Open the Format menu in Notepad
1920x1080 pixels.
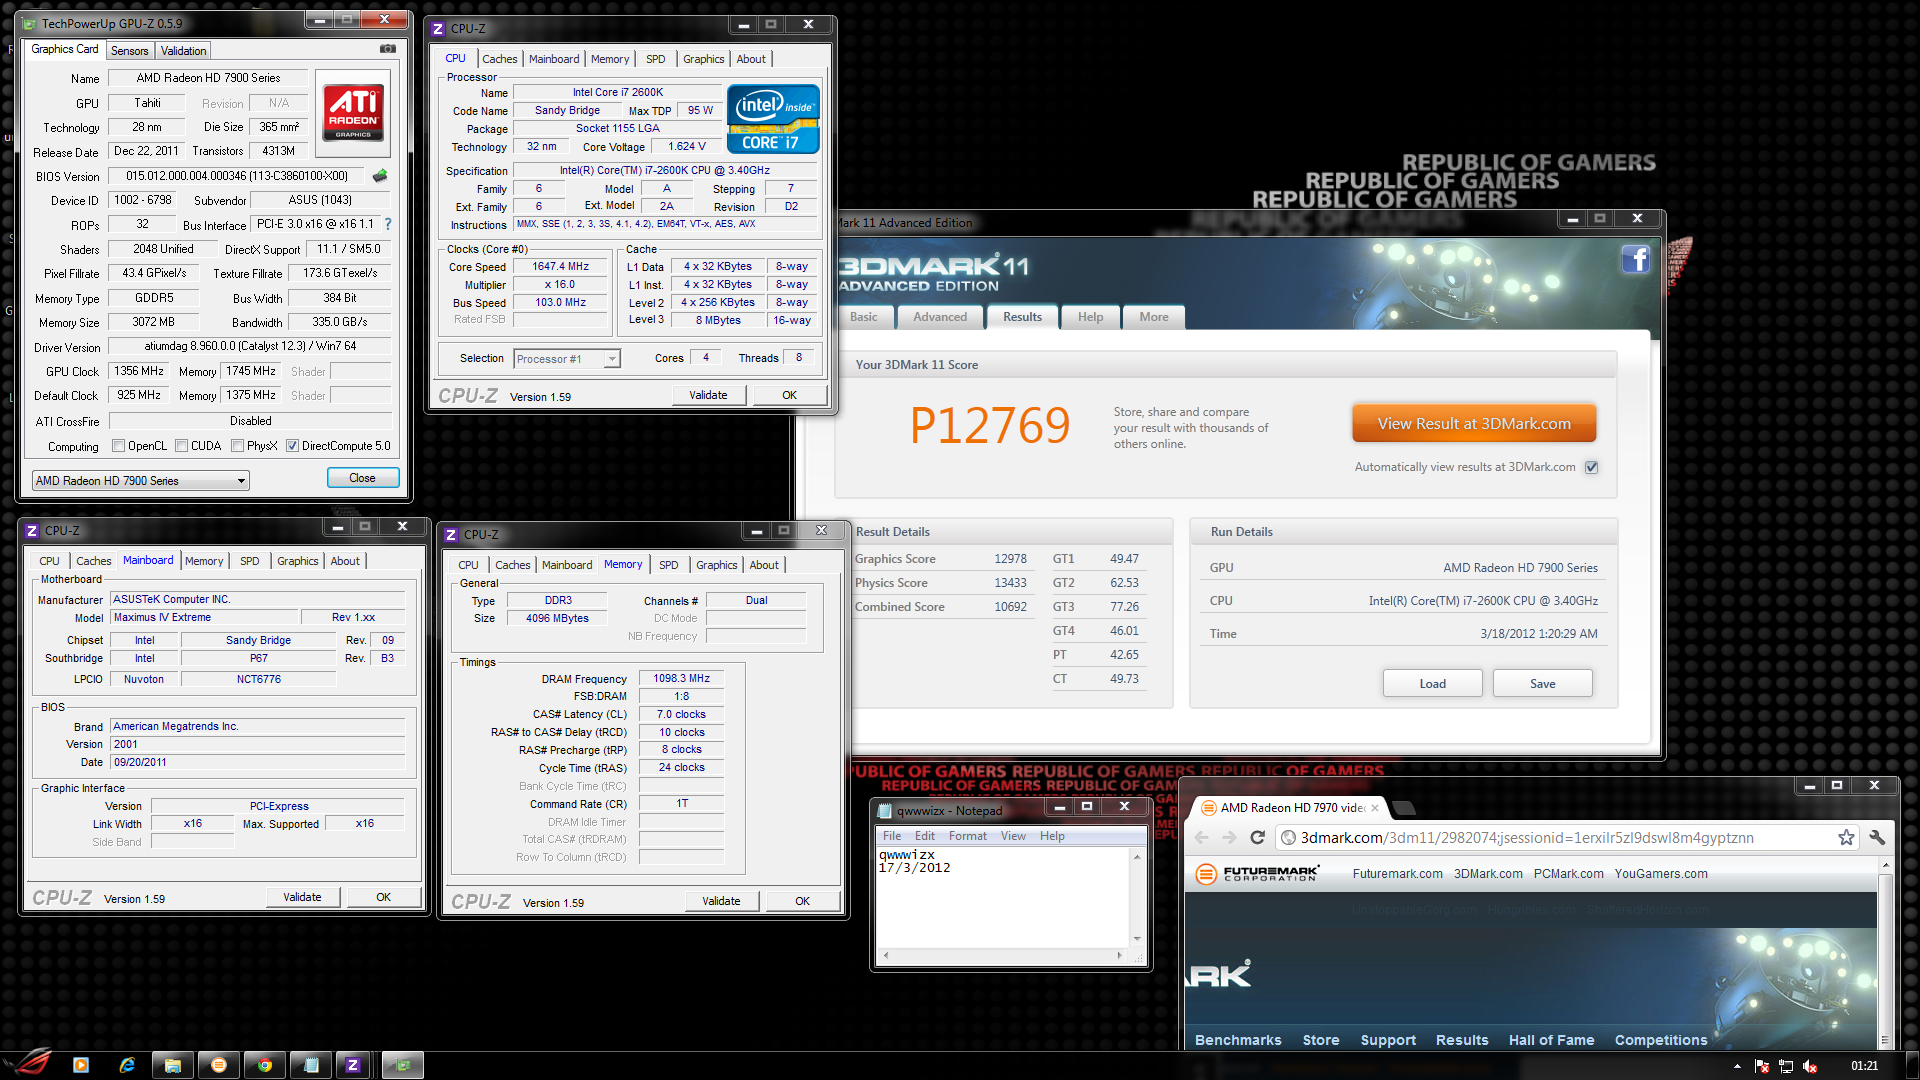[967, 836]
